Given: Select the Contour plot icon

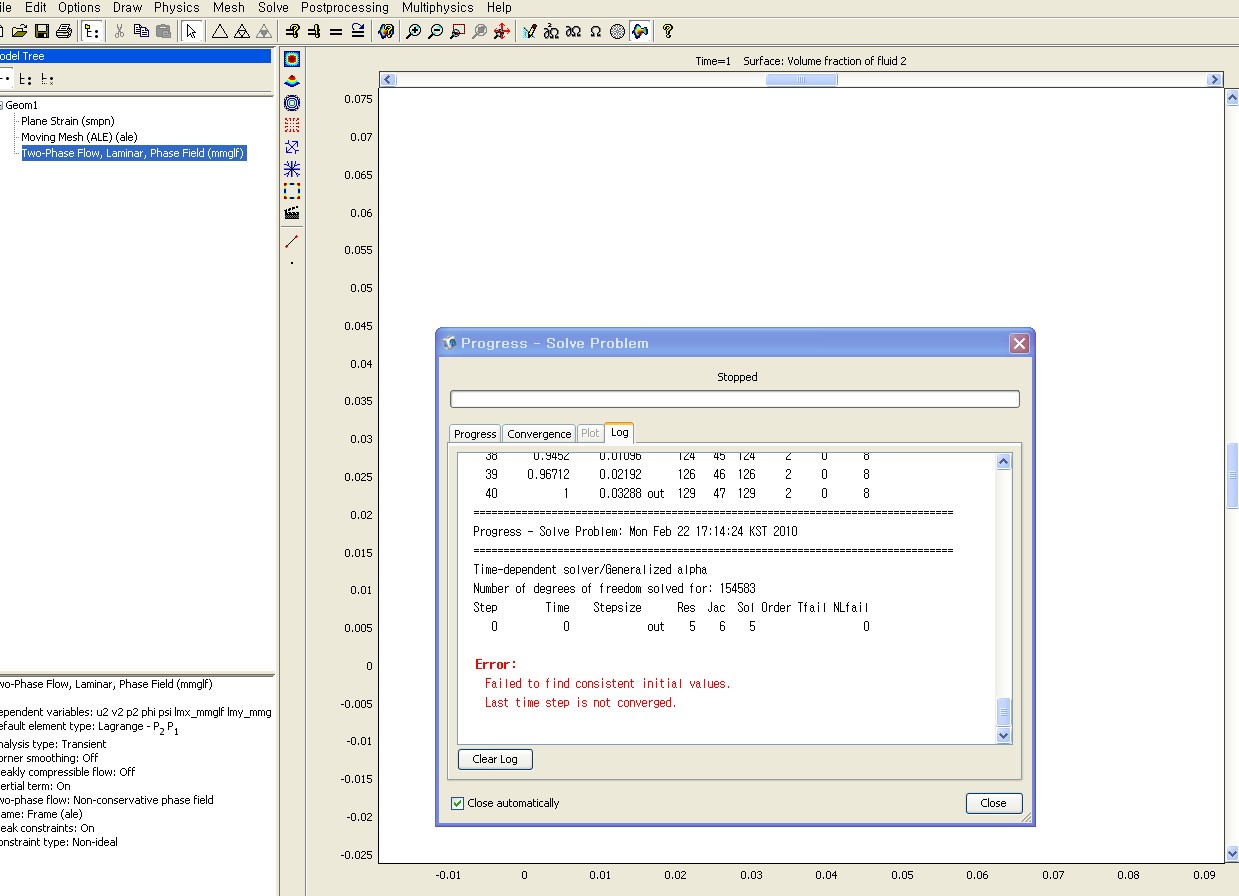Looking at the screenshot, I should (x=292, y=103).
